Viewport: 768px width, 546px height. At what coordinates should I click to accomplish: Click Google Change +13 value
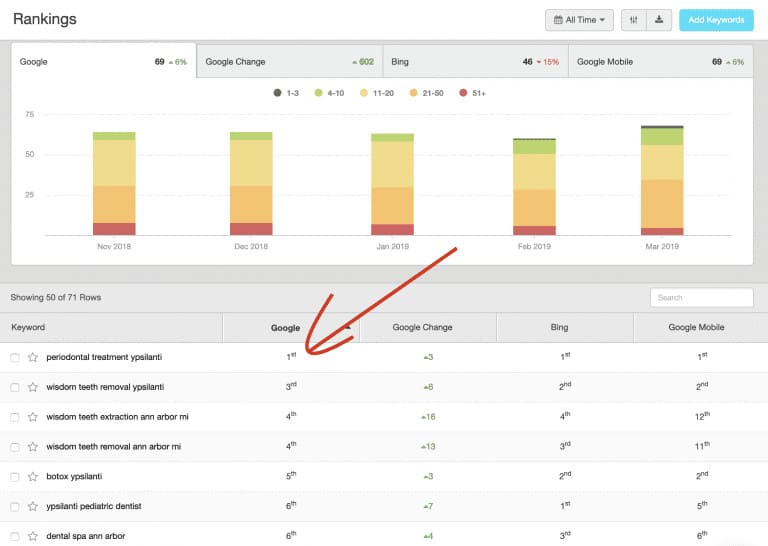pyautogui.click(x=428, y=447)
